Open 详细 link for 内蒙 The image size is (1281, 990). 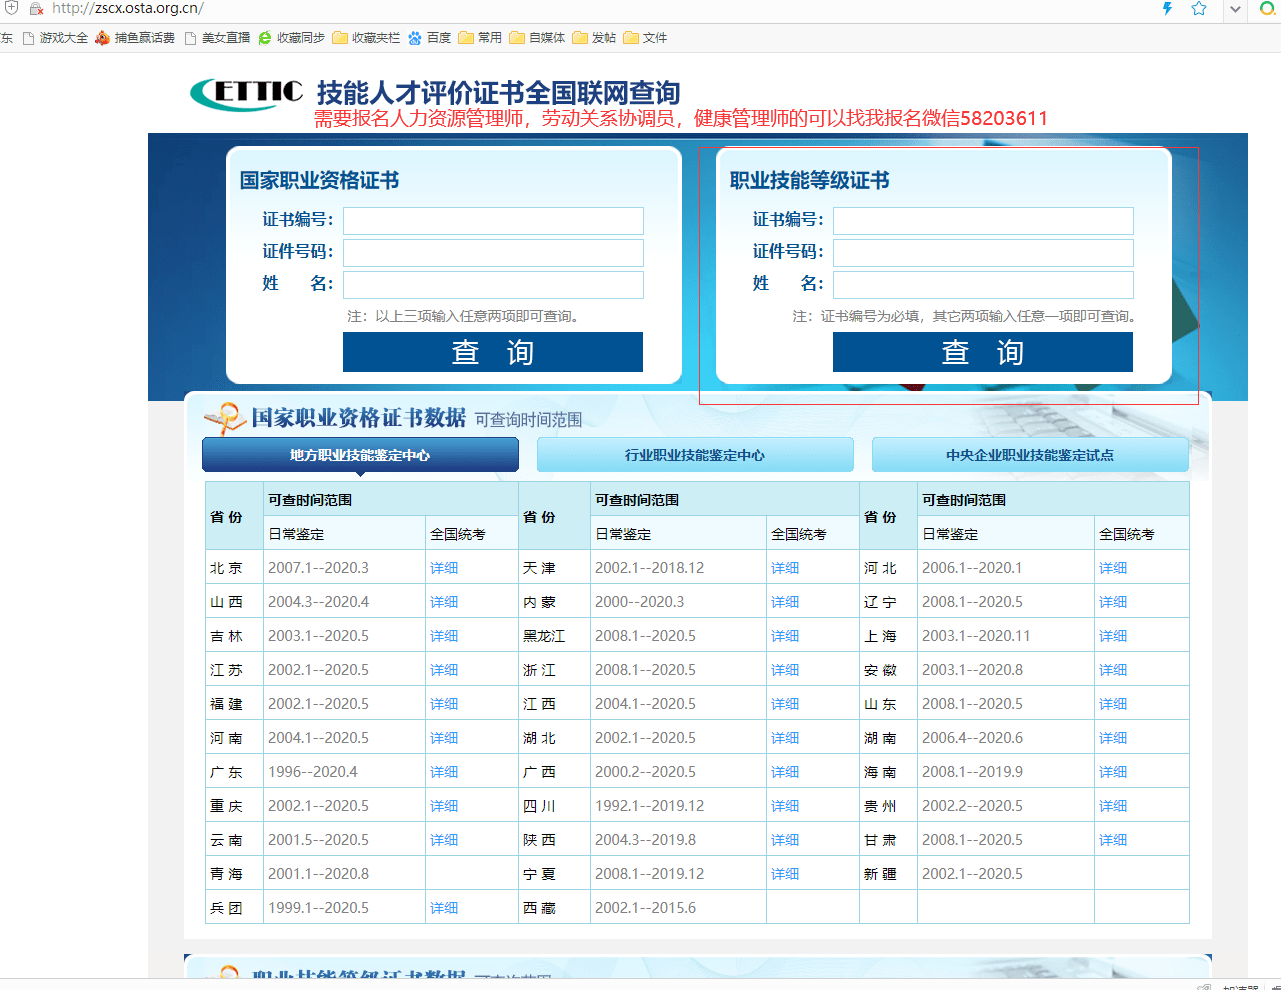point(785,602)
